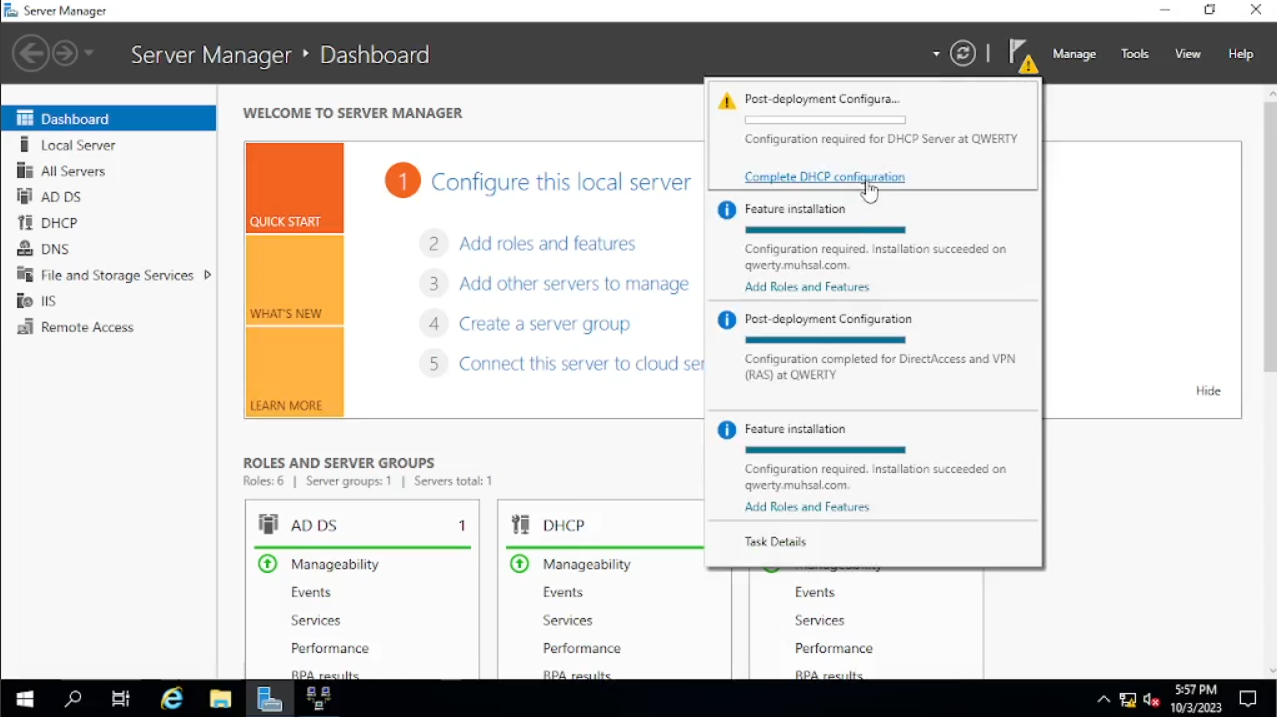This screenshot has height=717, width=1277.
Task: Open the Manage menu
Action: click(x=1074, y=54)
